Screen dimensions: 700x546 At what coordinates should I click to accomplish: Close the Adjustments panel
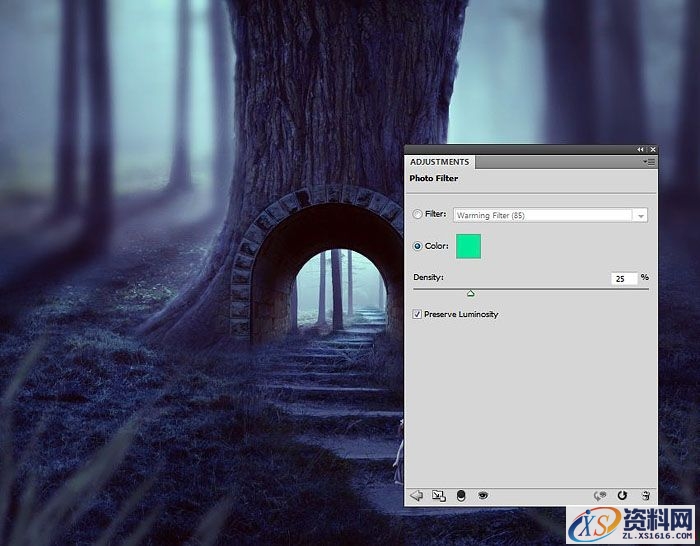652,149
